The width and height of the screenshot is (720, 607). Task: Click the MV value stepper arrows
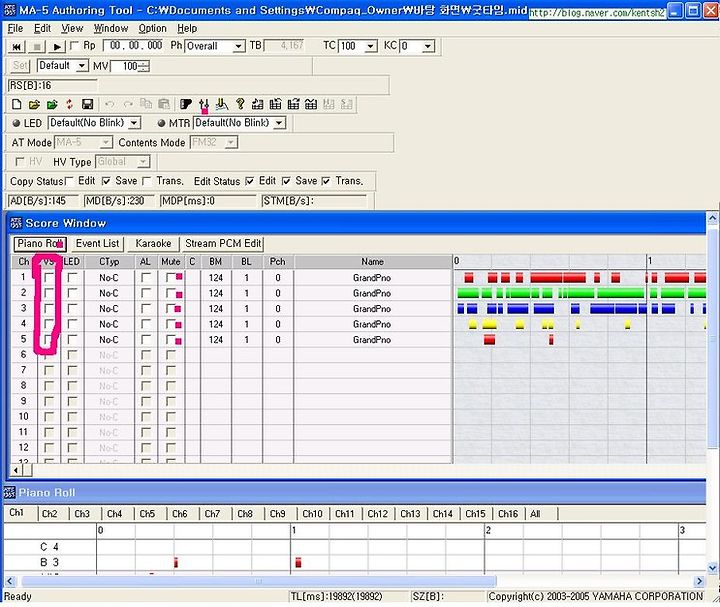[144, 67]
